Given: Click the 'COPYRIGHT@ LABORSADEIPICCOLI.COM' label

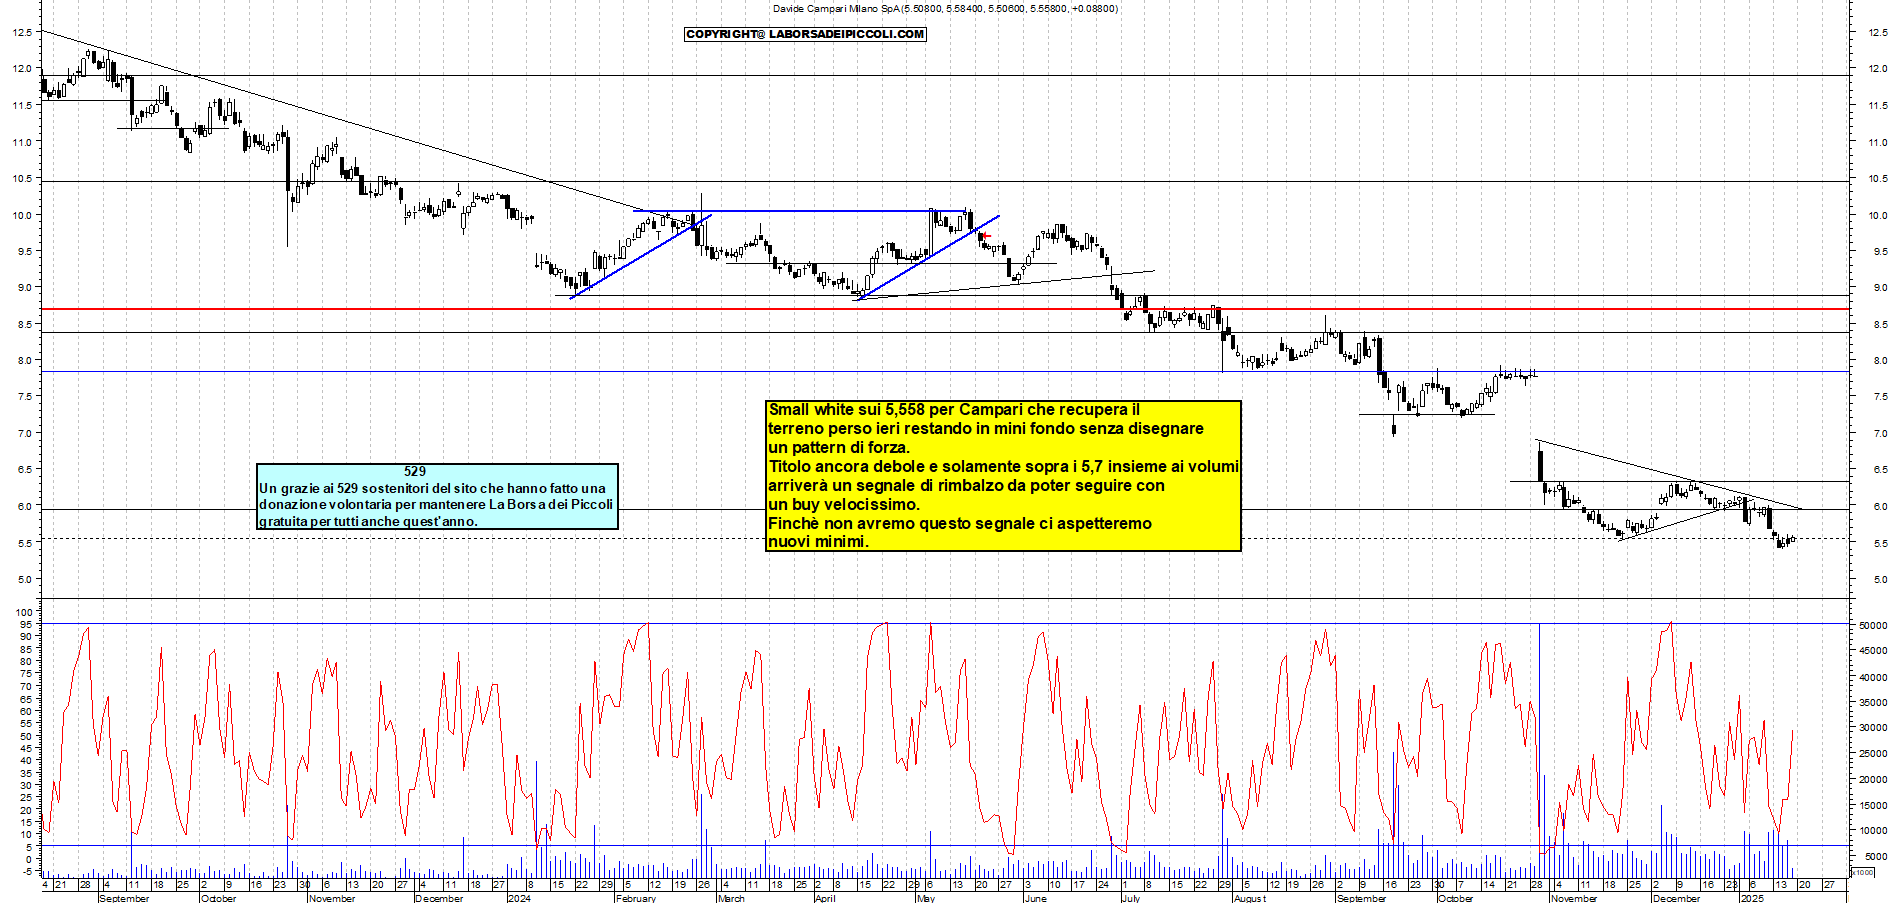Looking at the screenshot, I should click(805, 34).
